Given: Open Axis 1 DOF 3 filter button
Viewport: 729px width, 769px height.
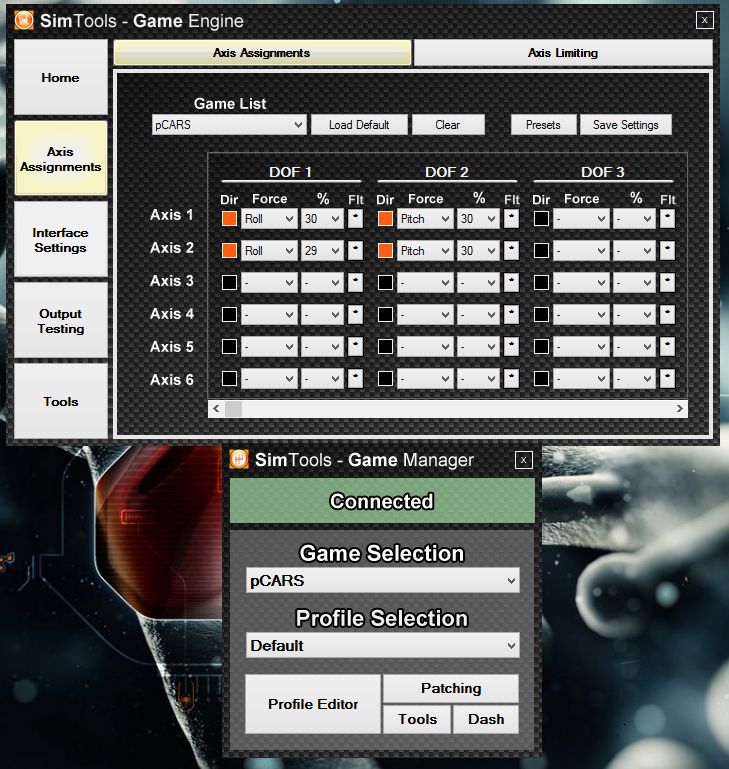Looking at the screenshot, I should click(x=667, y=218).
